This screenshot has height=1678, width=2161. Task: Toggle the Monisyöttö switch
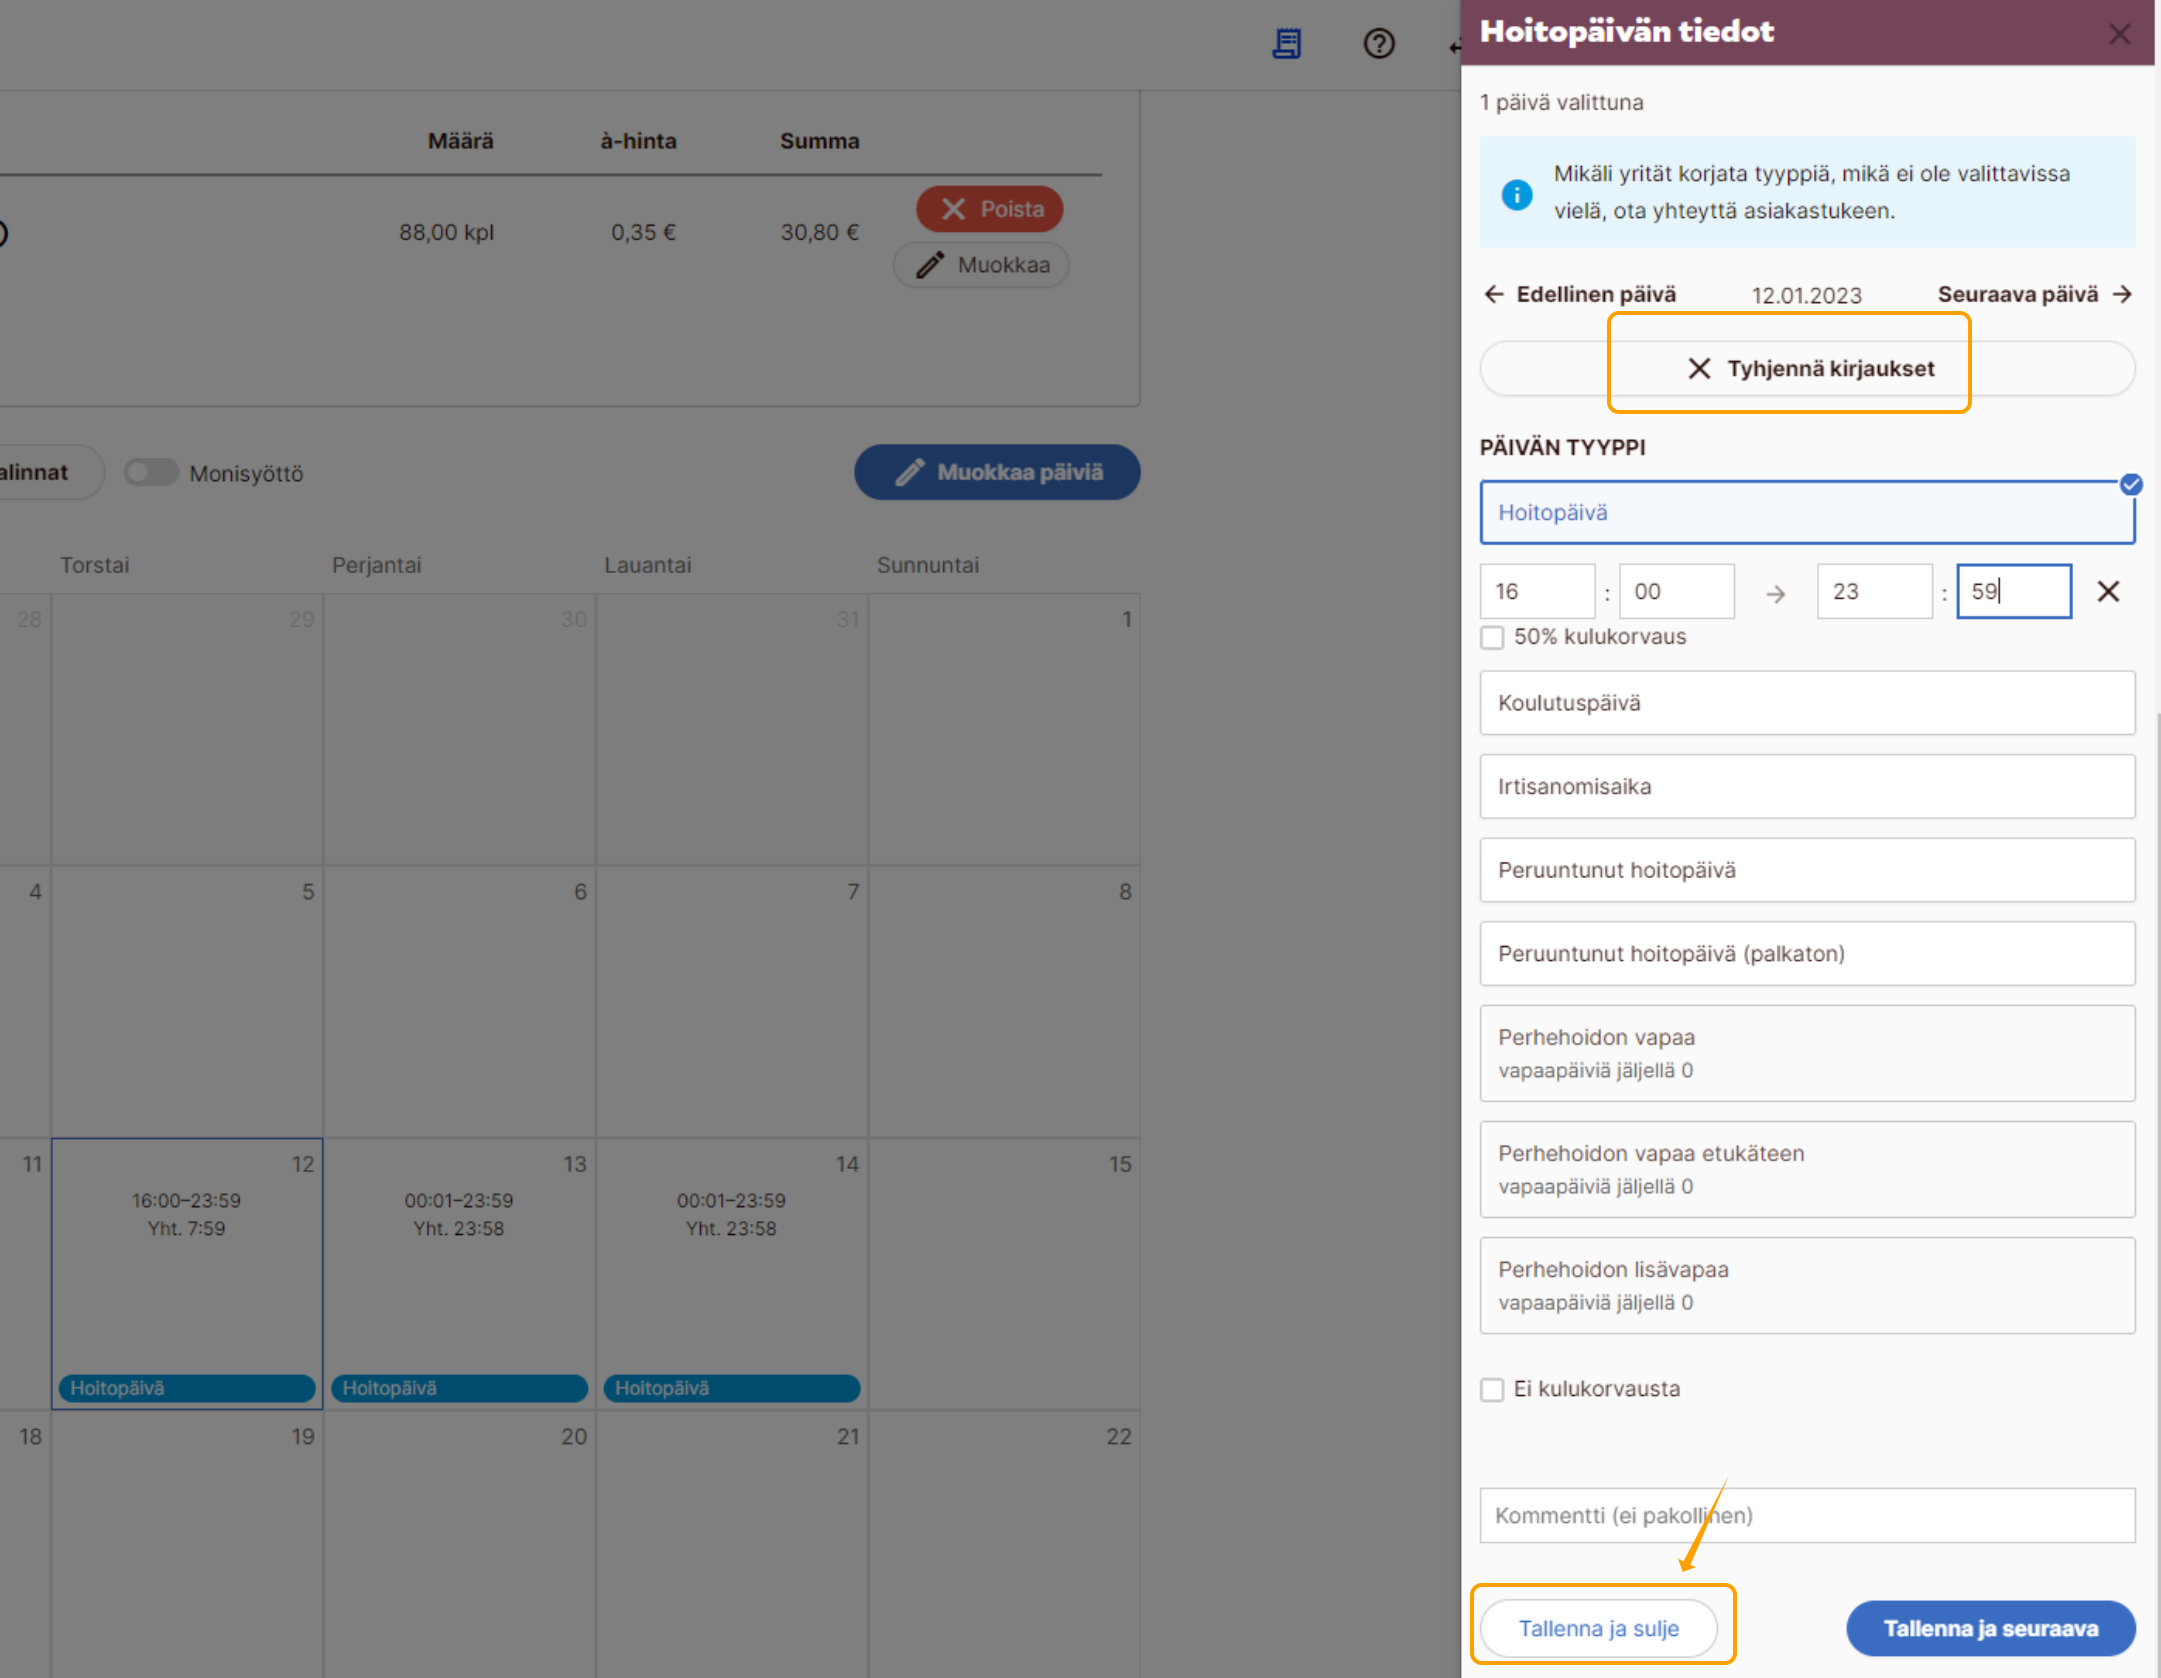(x=151, y=473)
